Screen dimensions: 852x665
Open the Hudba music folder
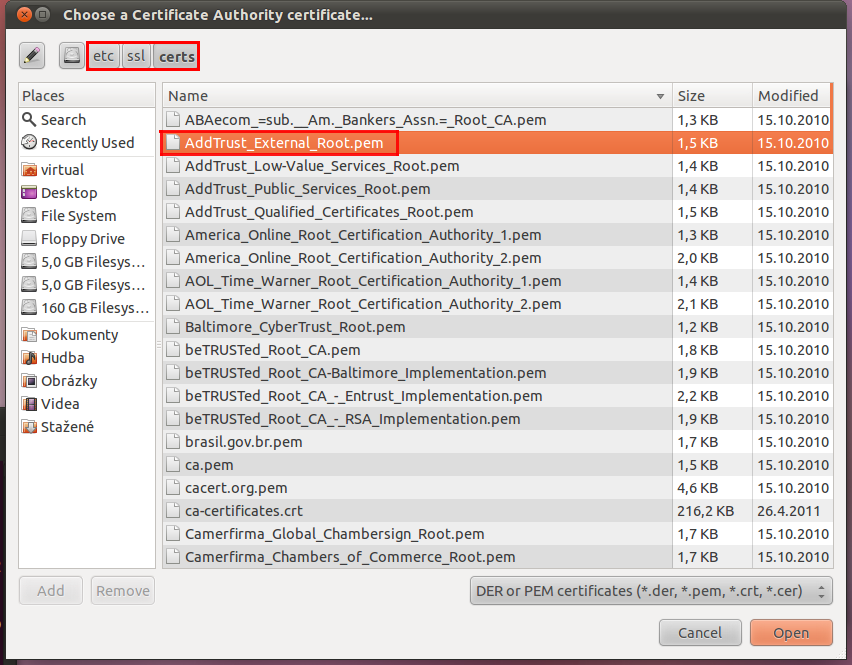click(62, 358)
